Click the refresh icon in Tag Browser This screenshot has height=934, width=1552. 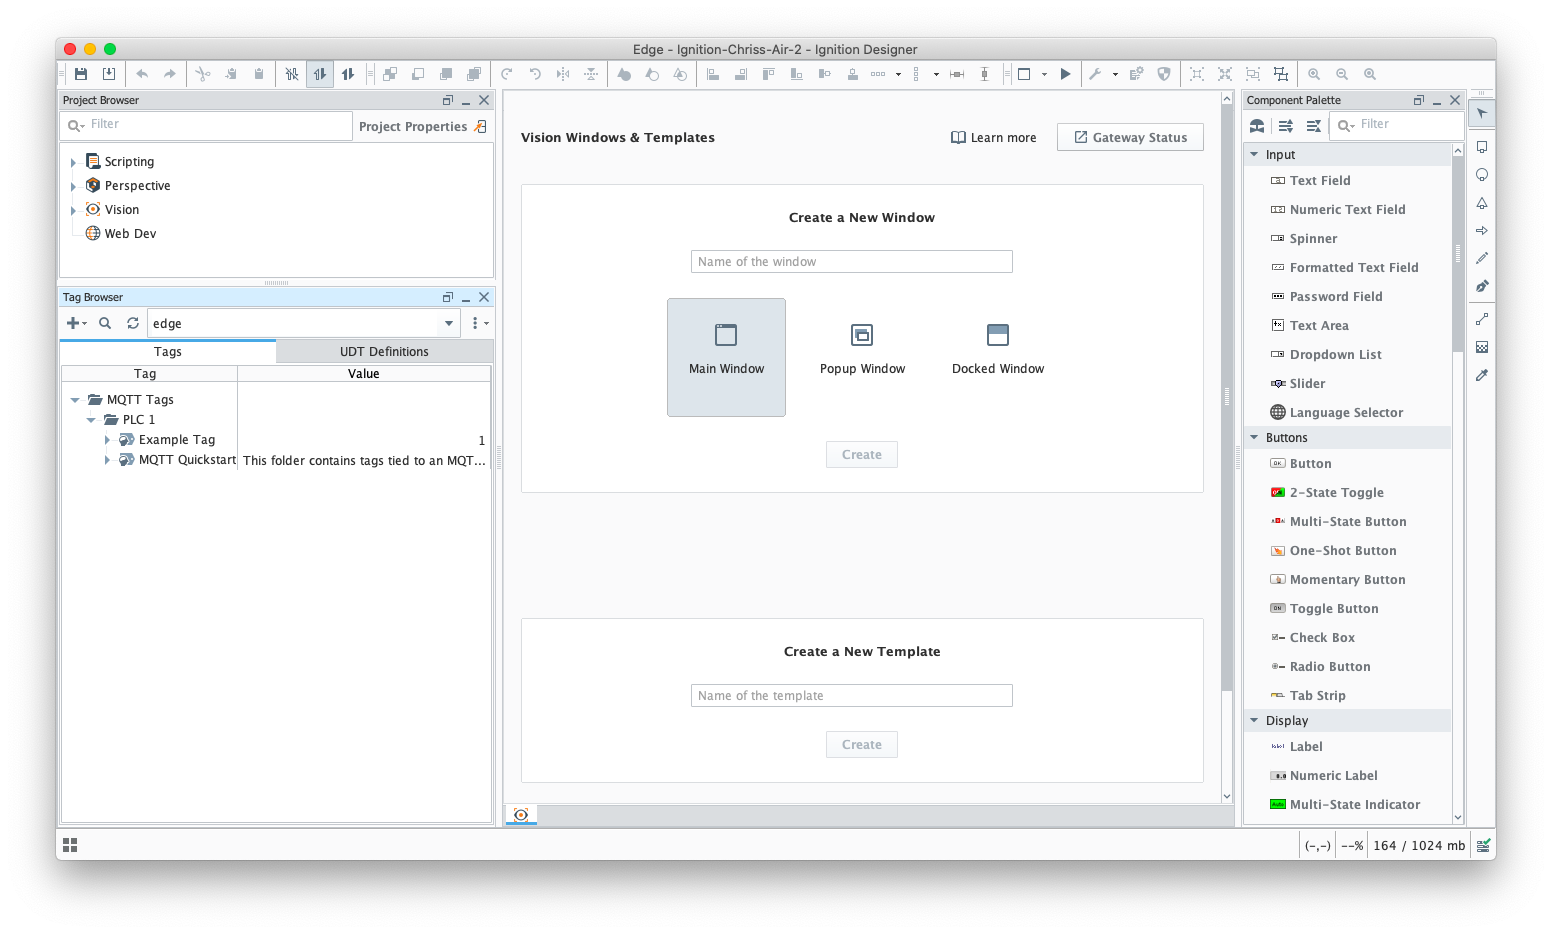point(133,323)
